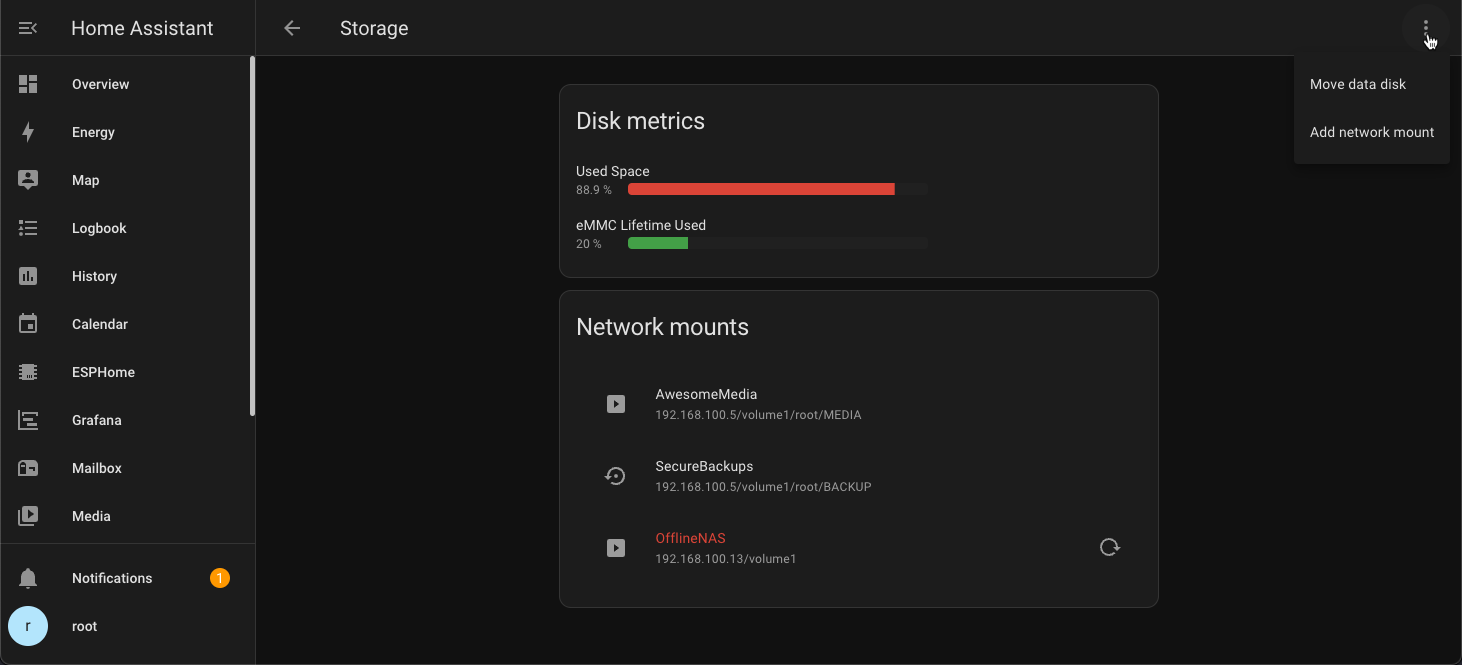Click the 192.168.100.13/volume1 path
The image size is (1462, 665).
click(x=726, y=559)
